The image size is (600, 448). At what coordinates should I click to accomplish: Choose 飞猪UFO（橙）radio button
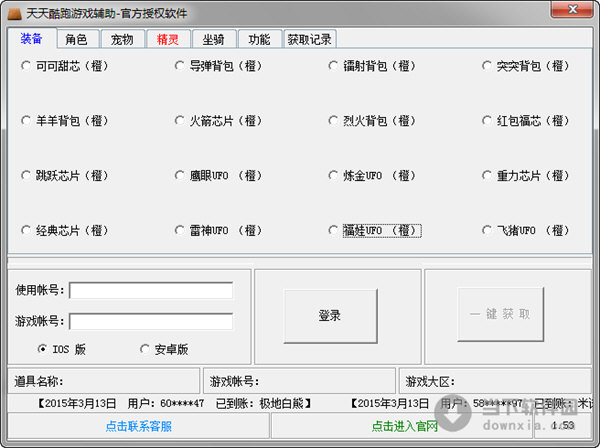[488, 231]
